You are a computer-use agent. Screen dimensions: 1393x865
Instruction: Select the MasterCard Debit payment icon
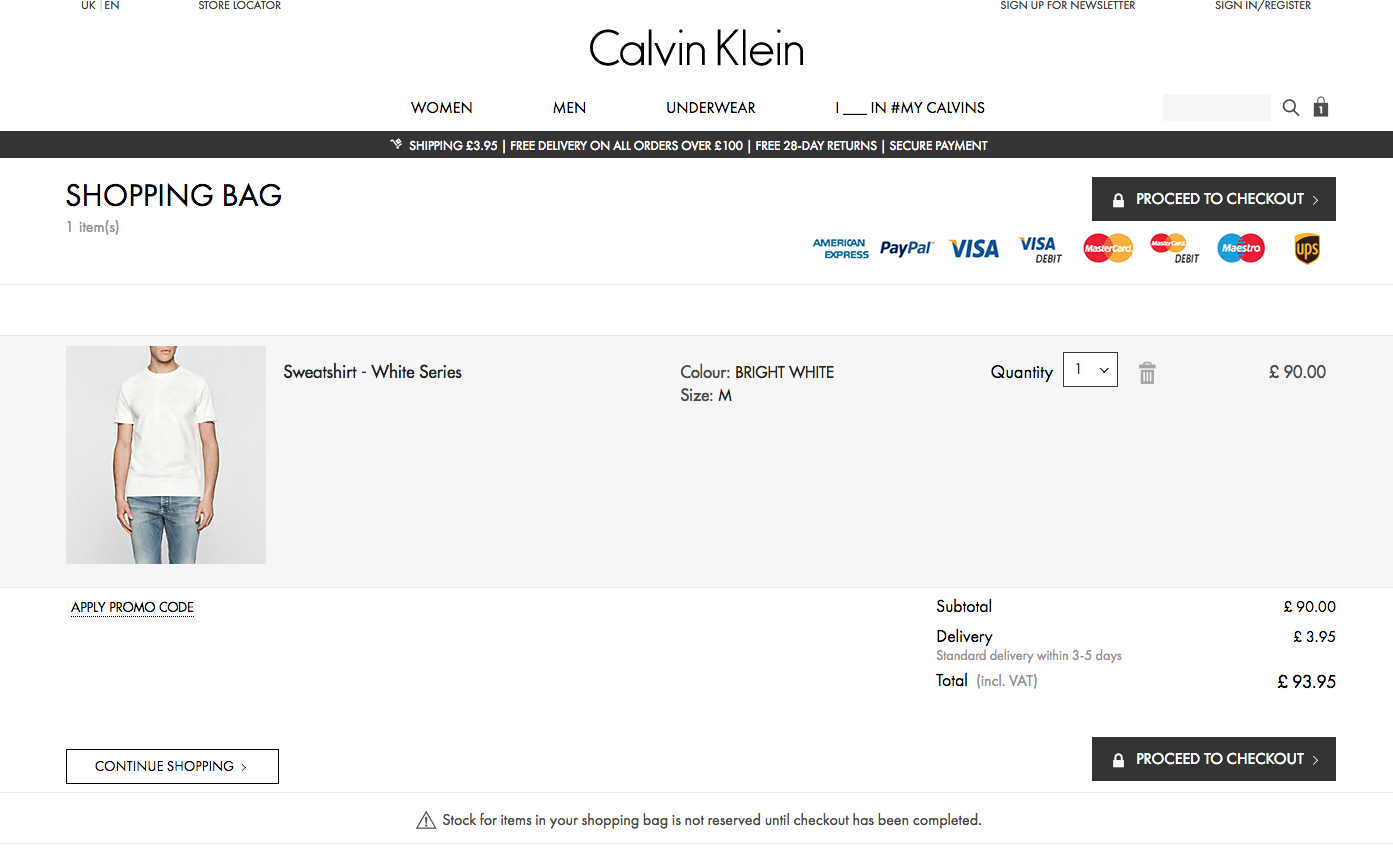click(1173, 248)
